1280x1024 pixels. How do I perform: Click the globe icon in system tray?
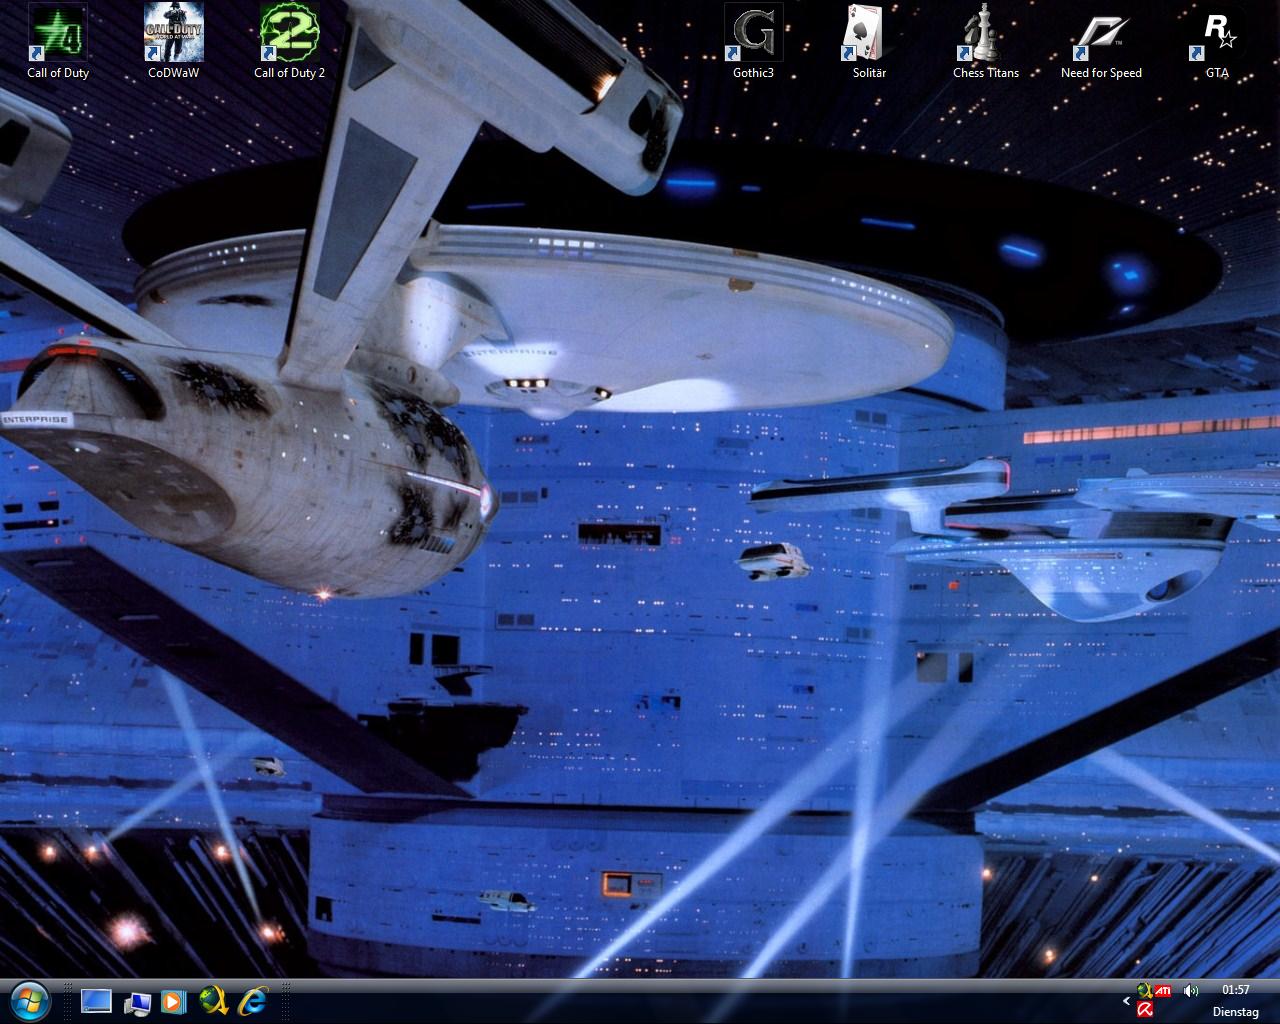point(1144,991)
